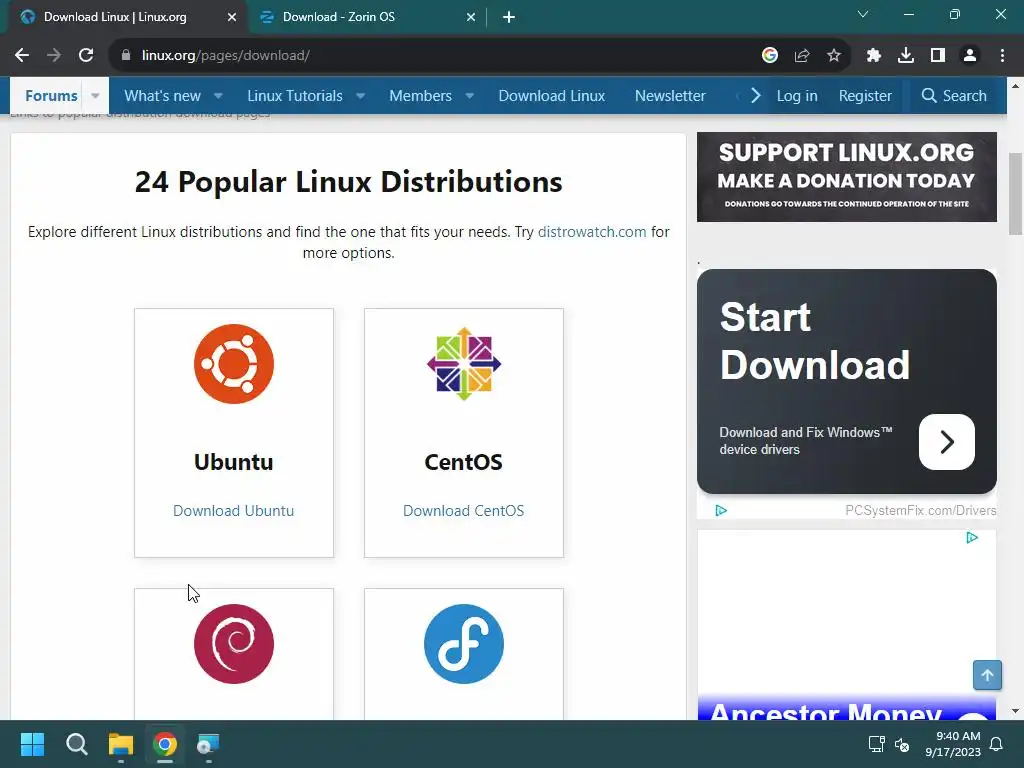Expand the Members dropdown arrow
This screenshot has width=1024, height=768.
[470, 96]
